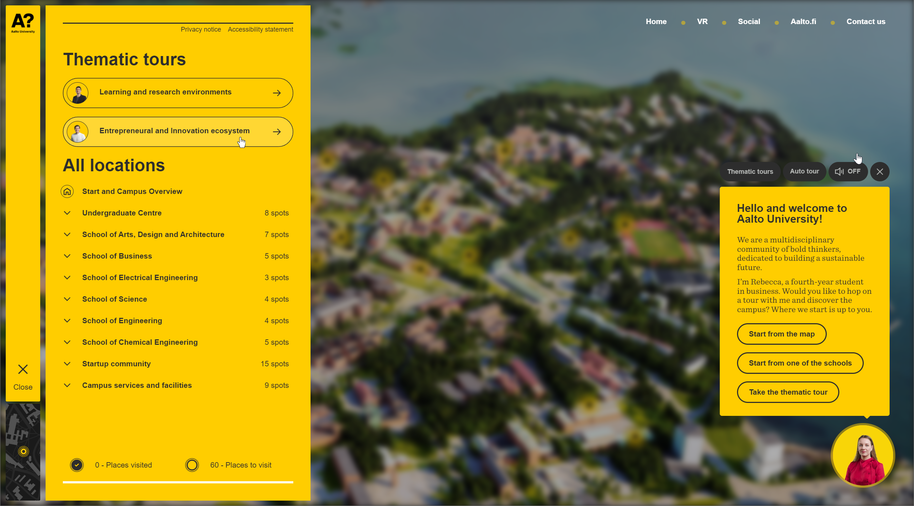Image resolution: width=914 pixels, height=506 pixels.
Task: Click Rebecca's guide avatar
Action: (862, 455)
